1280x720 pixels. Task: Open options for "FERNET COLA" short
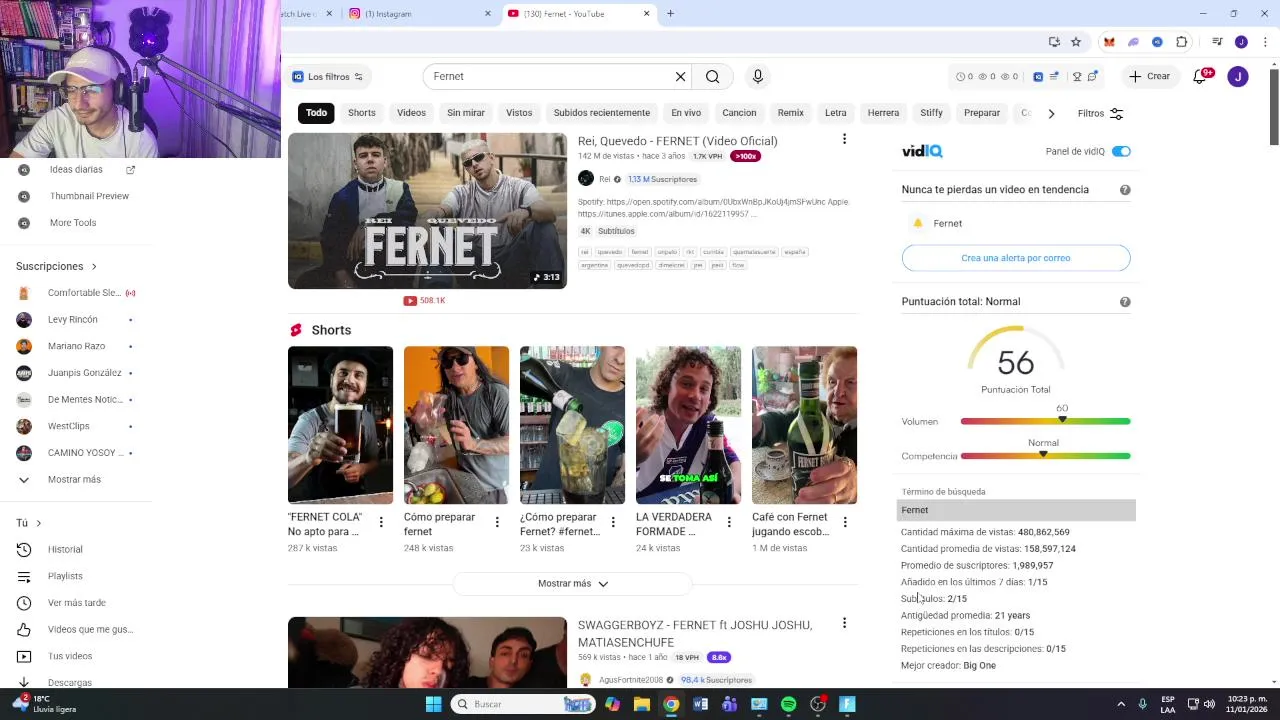pos(381,521)
